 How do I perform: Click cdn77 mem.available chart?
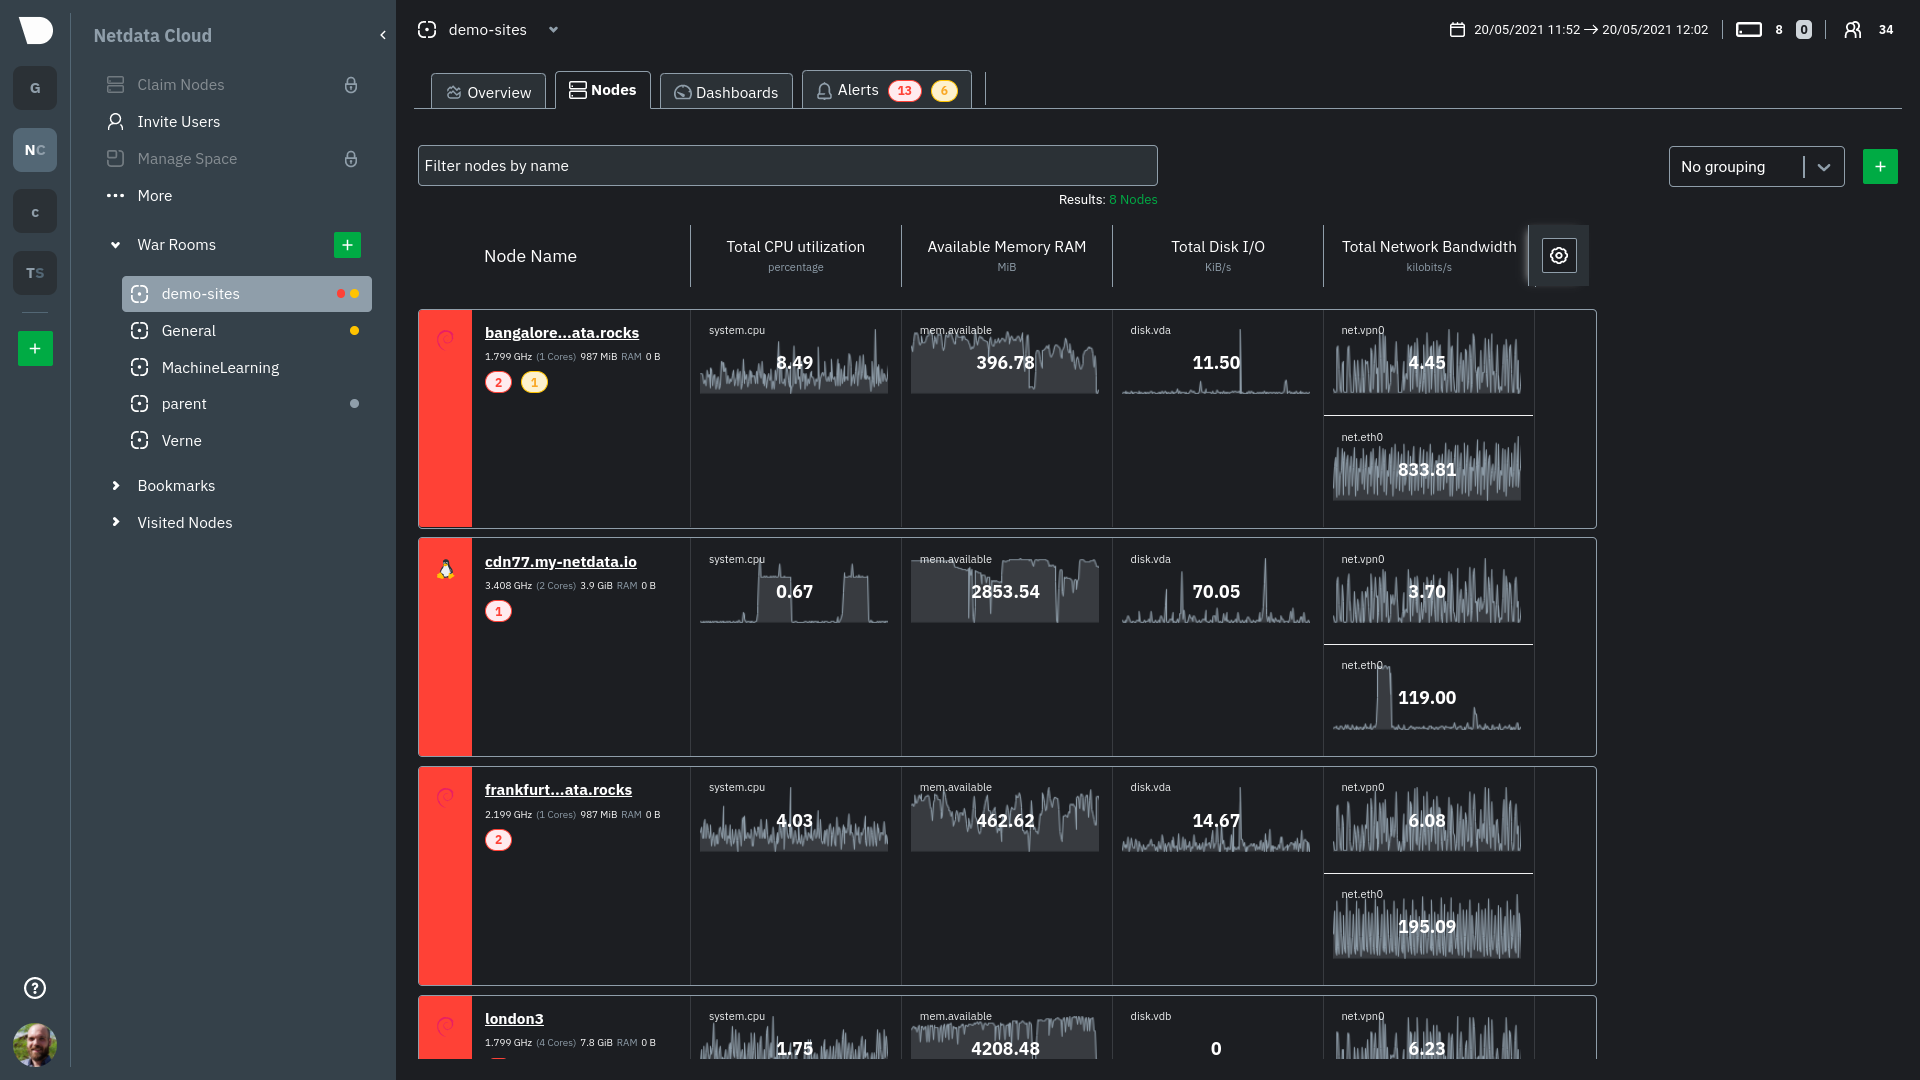tap(1005, 589)
